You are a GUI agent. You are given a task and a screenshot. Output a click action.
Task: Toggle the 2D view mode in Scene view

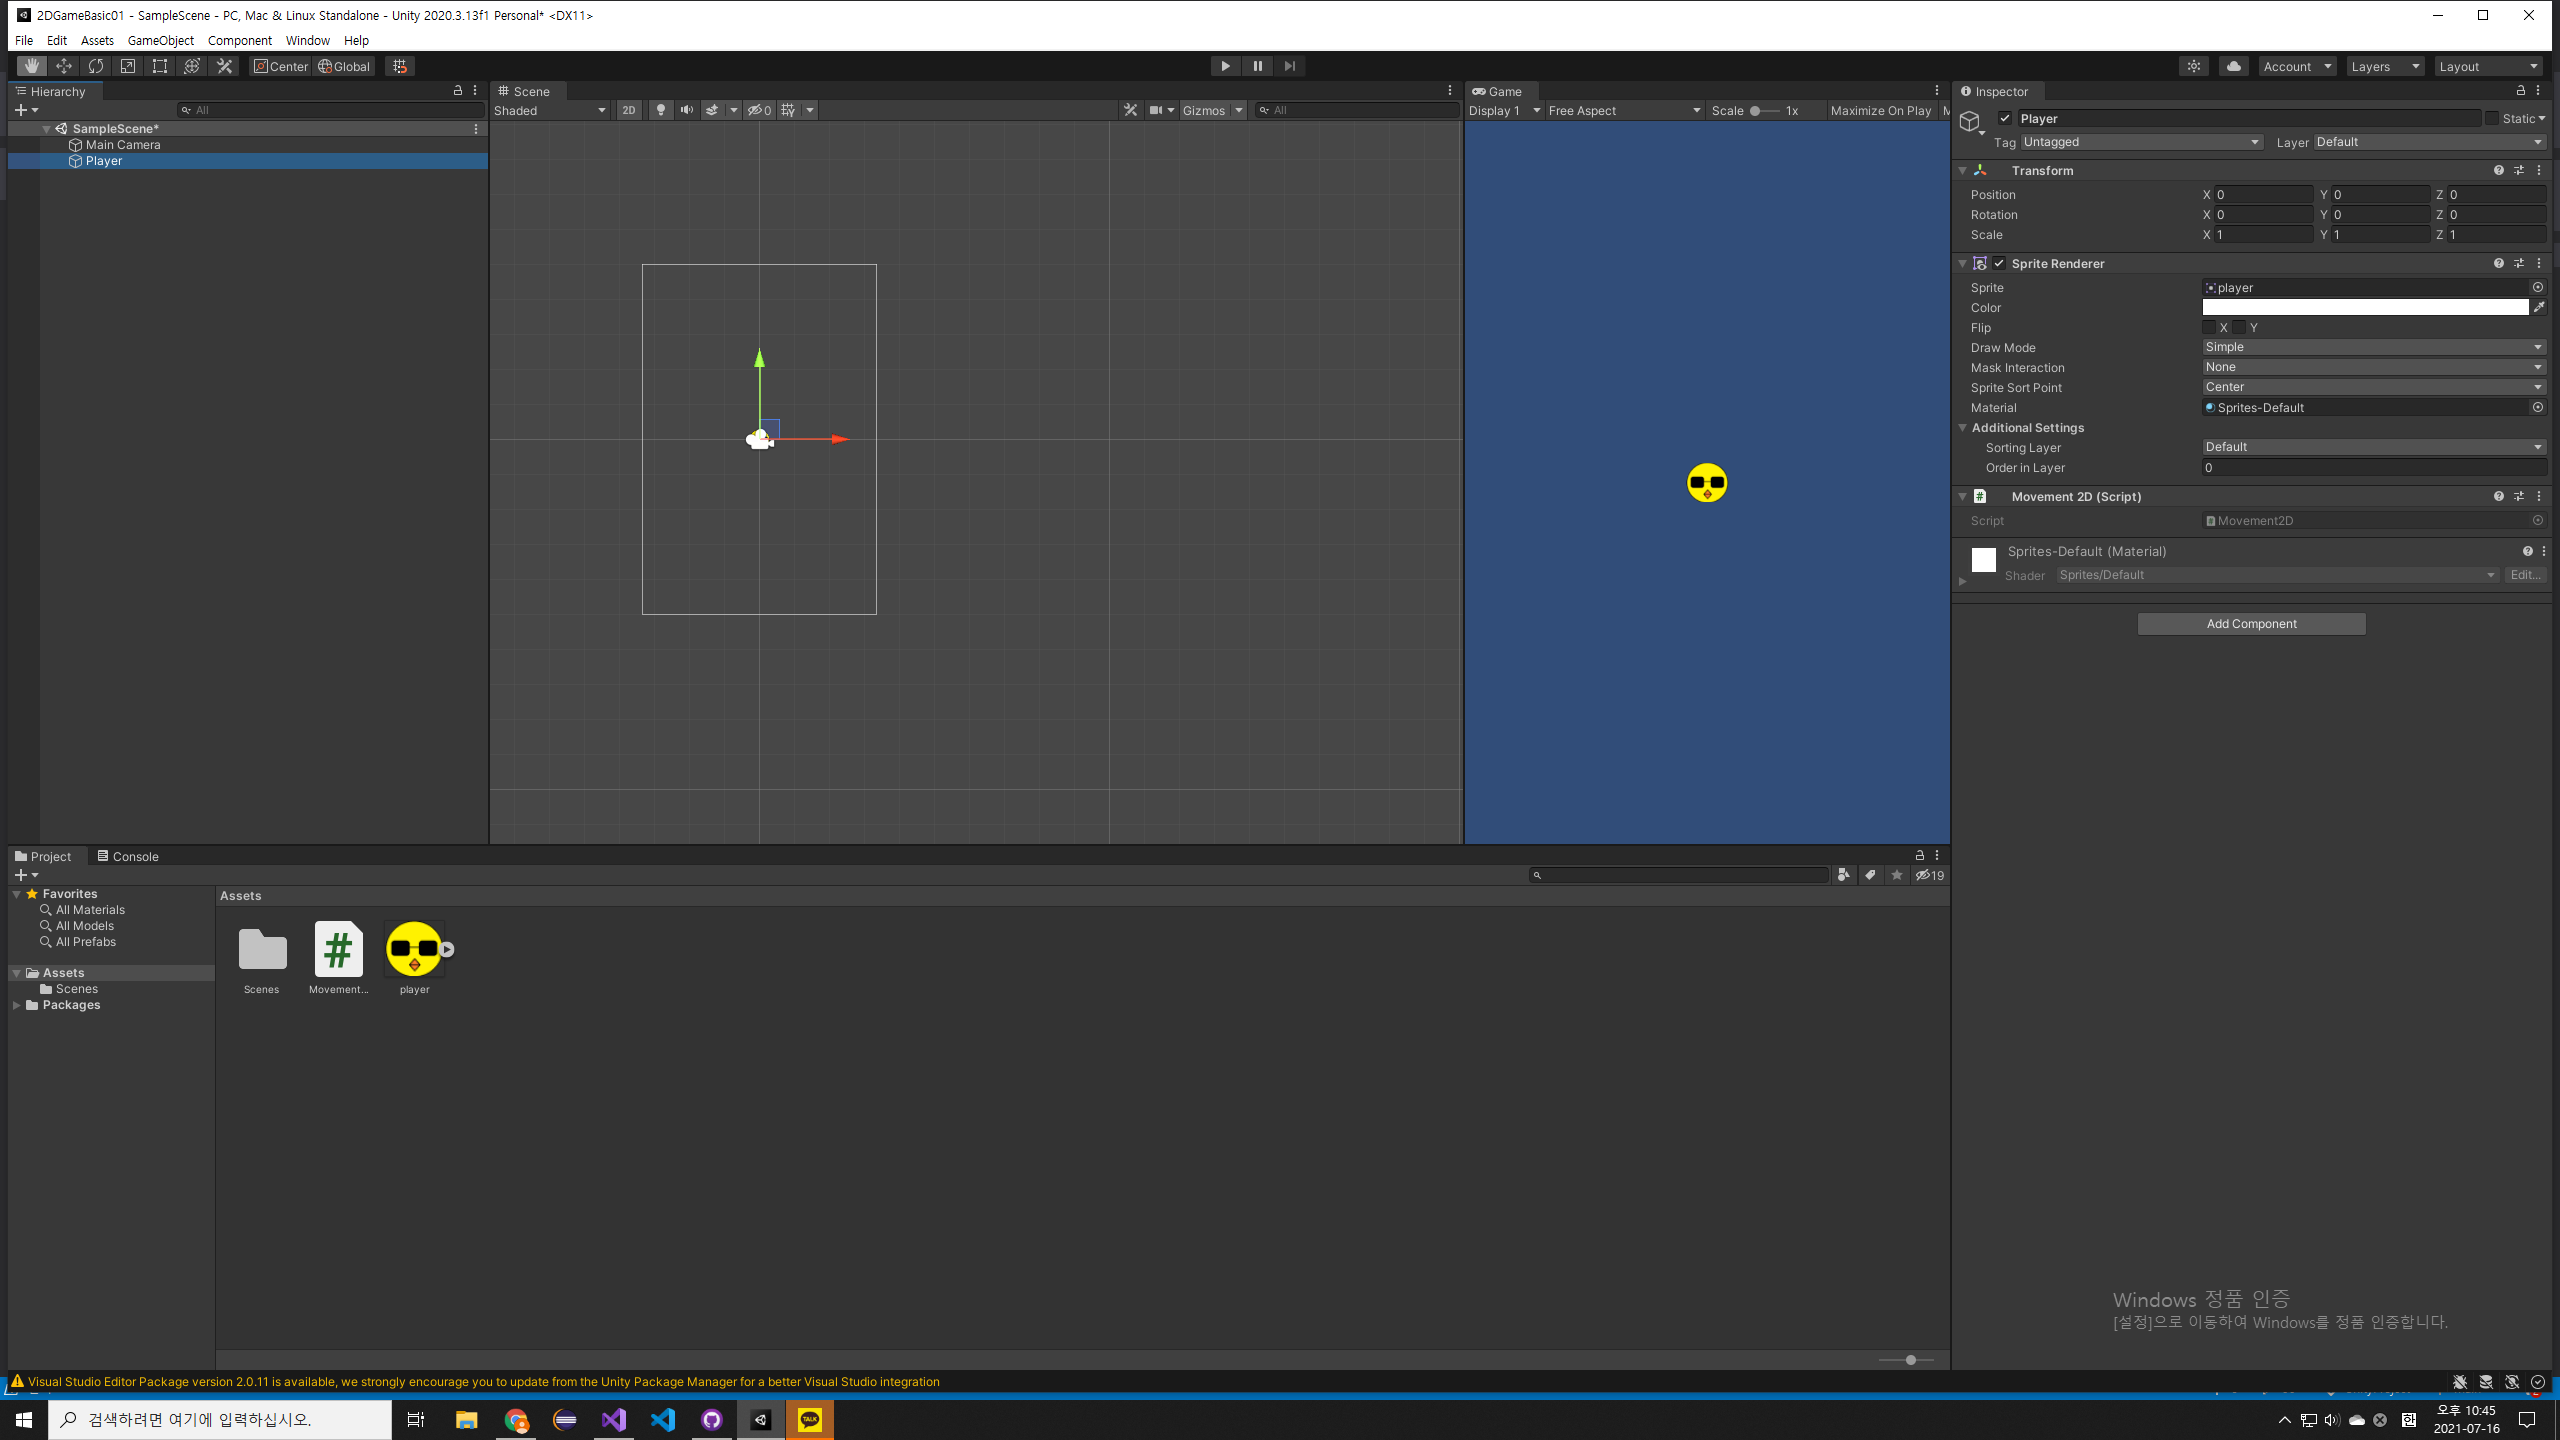[628, 110]
